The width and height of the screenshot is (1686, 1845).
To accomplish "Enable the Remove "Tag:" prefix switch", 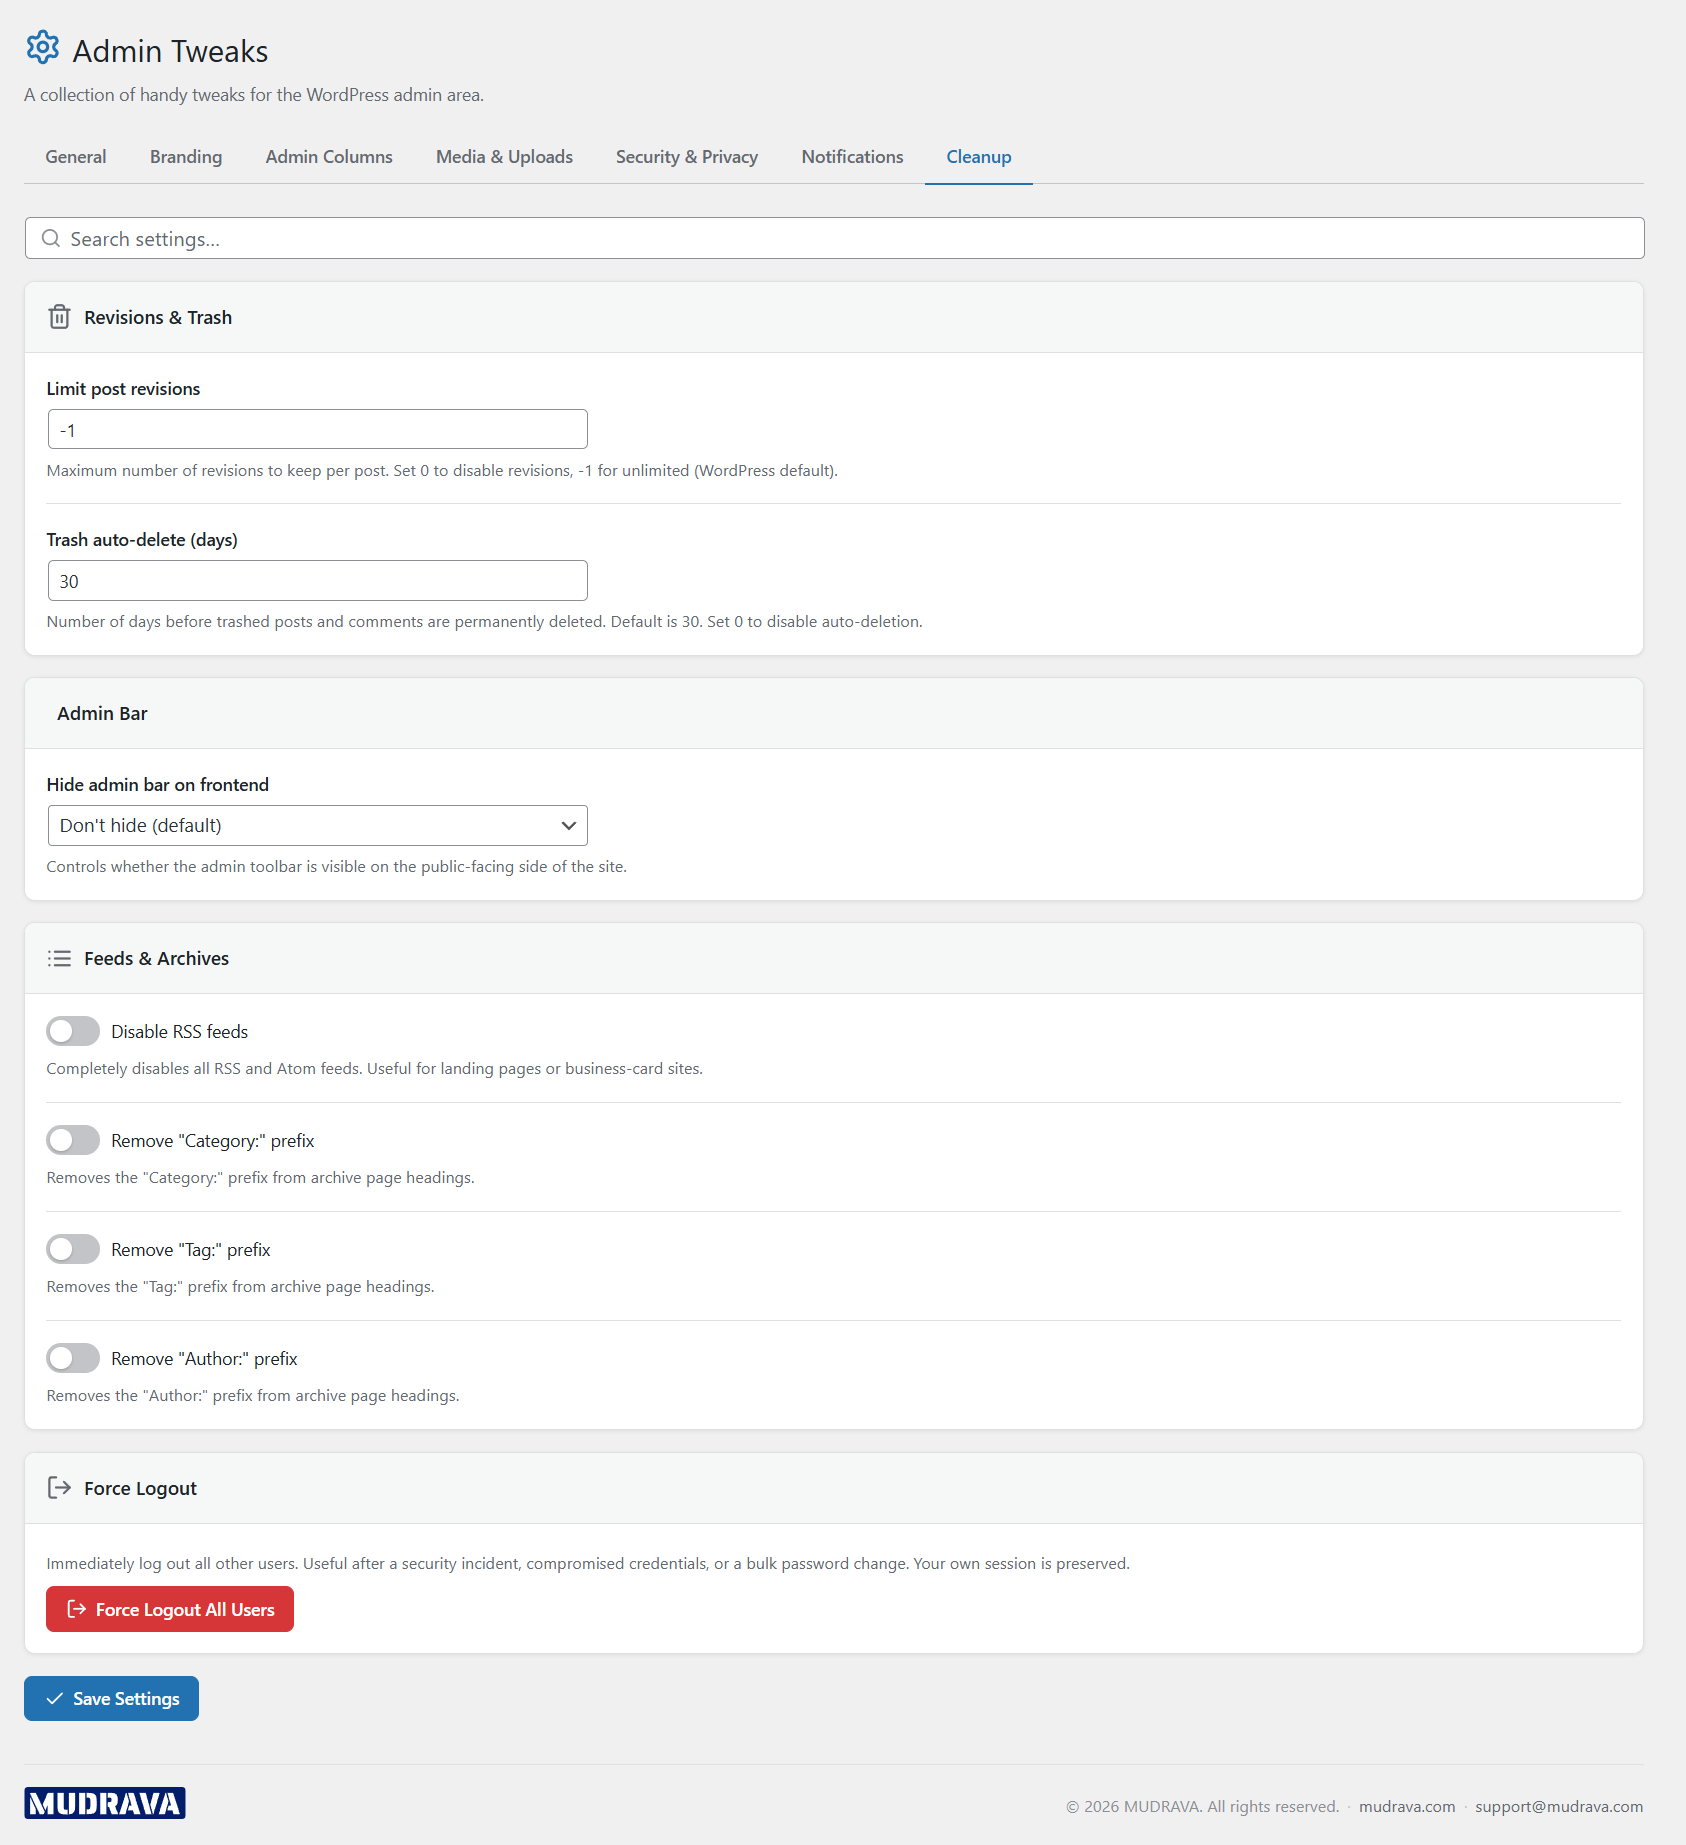I will (x=72, y=1248).
